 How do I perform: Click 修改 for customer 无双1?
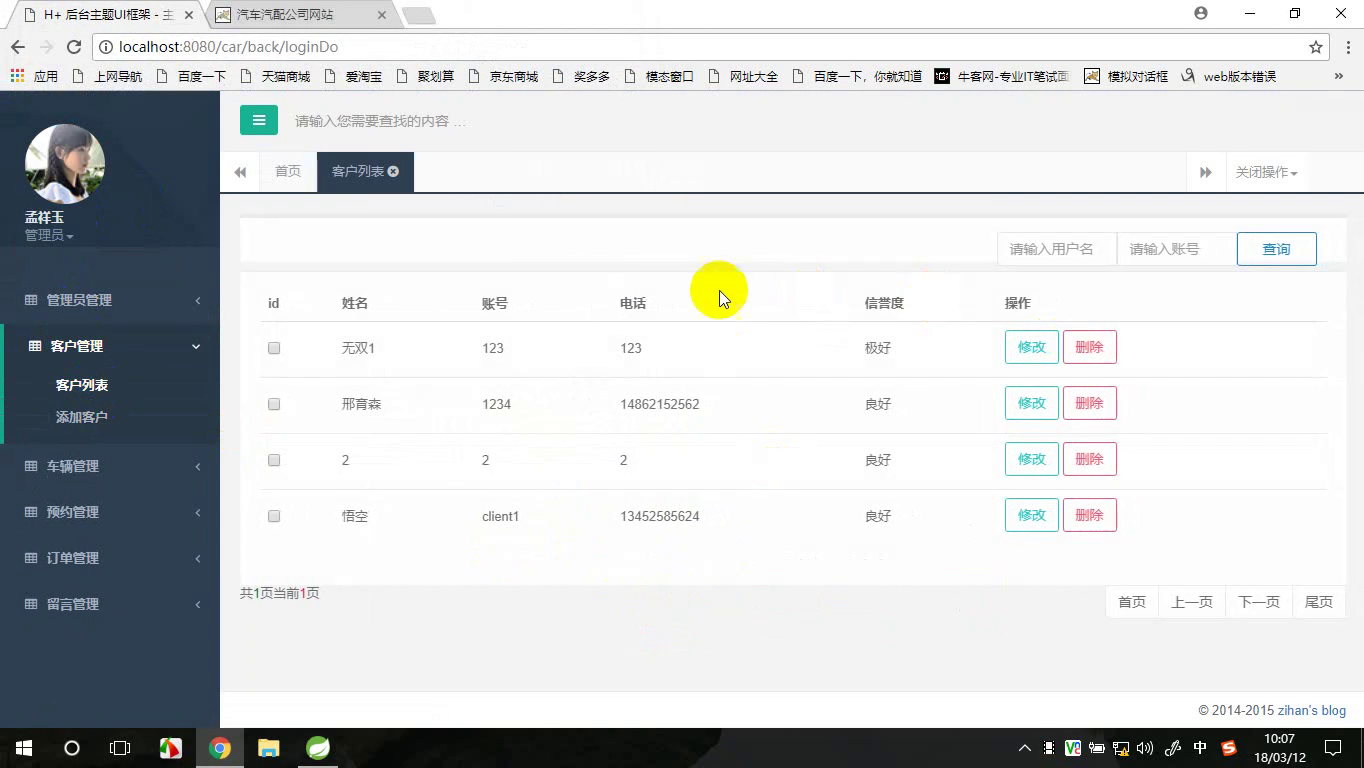tap(1031, 347)
